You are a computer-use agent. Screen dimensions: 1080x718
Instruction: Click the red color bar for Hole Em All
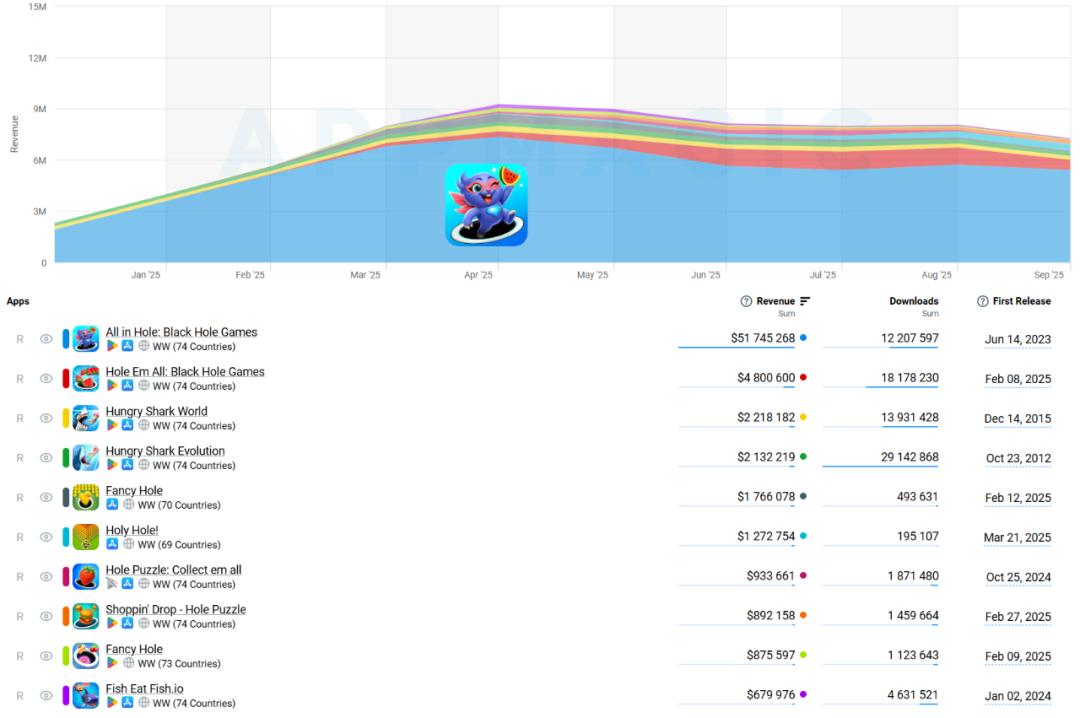pos(66,378)
